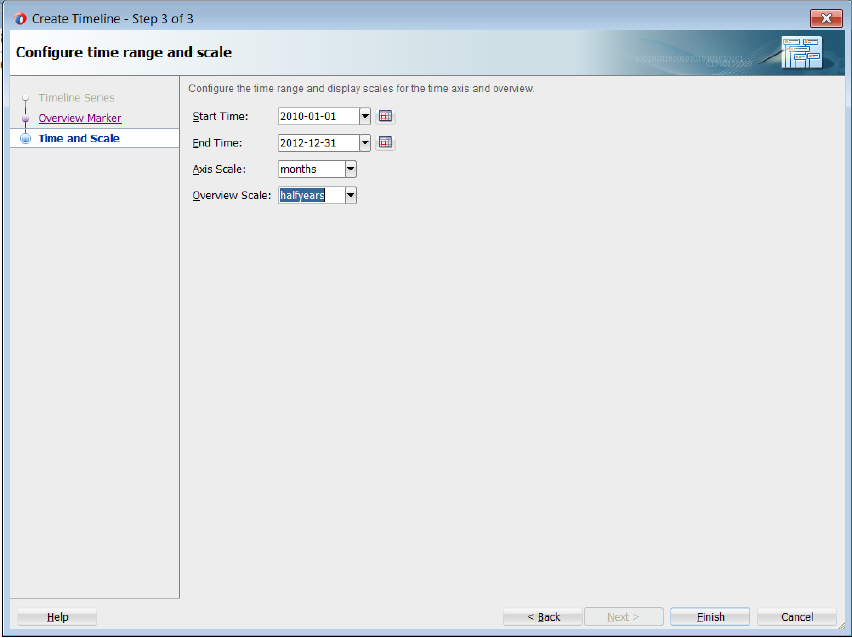Click the End Time label
This screenshot has width=852, height=638.
point(217,143)
